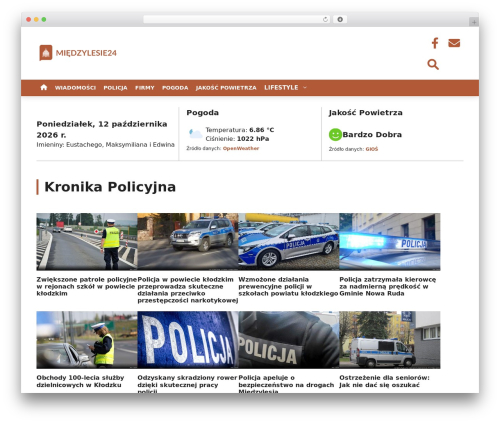Click the pressure reading 1022 hPa
This screenshot has height=423, width=500.
pos(253,139)
